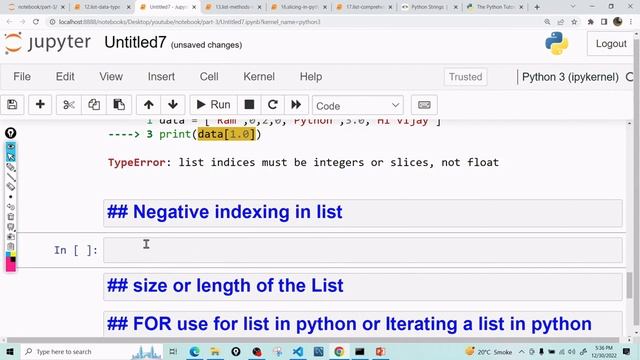Copy selected cells icon
640x360 pixels.
click(94, 105)
